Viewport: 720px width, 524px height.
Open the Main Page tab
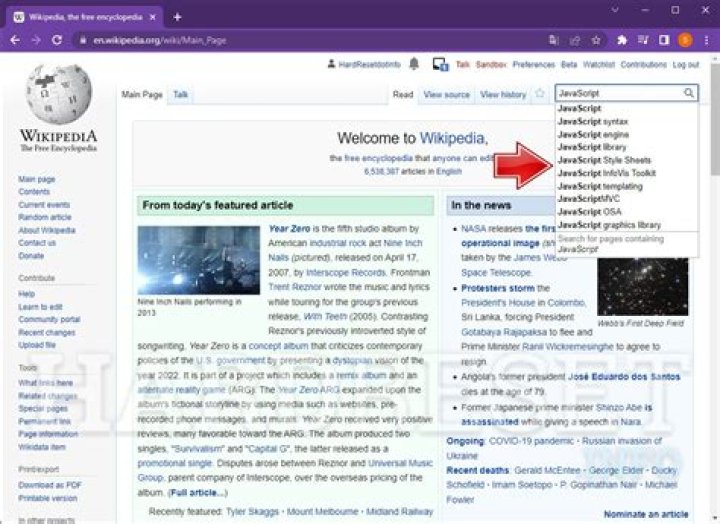tap(142, 95)
